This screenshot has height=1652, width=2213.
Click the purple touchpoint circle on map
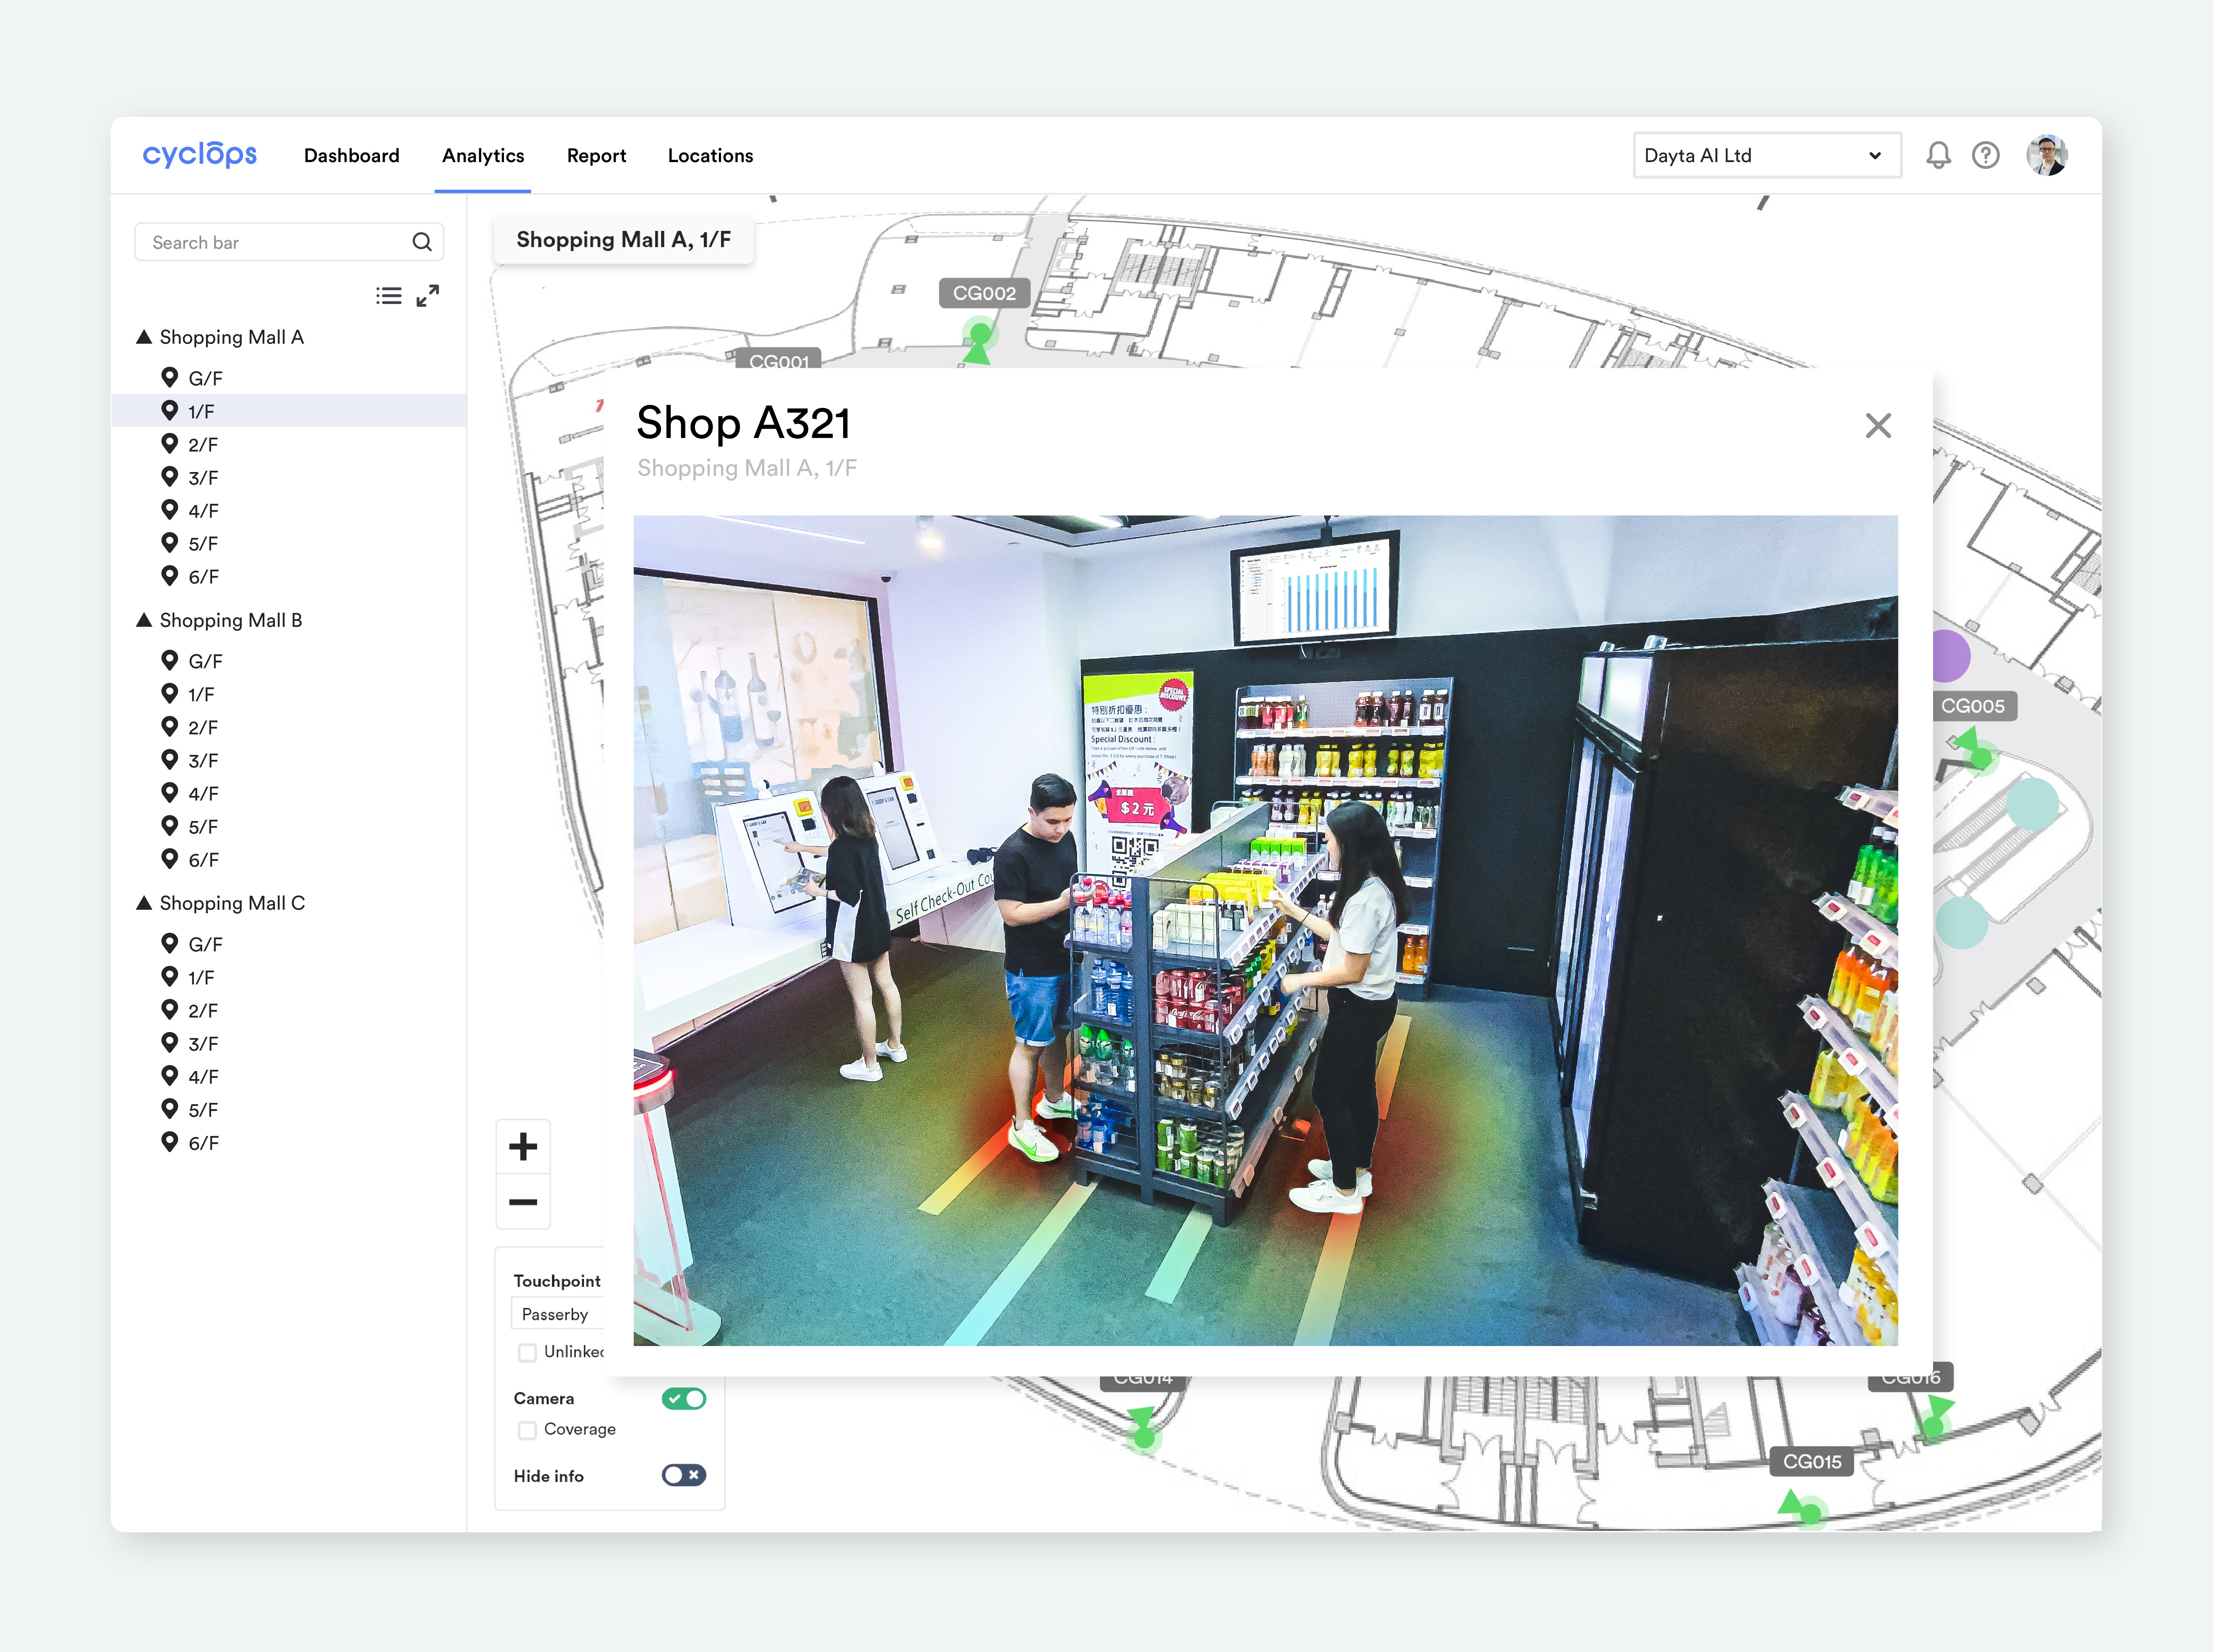[x=1951, y=656]
